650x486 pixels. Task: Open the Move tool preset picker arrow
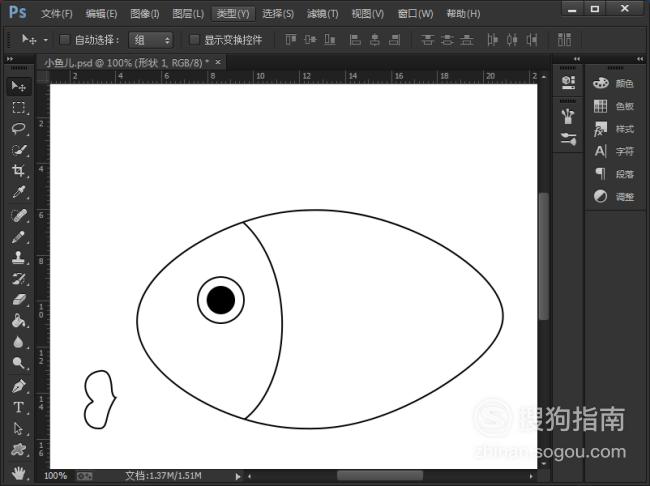coord(46,40)
